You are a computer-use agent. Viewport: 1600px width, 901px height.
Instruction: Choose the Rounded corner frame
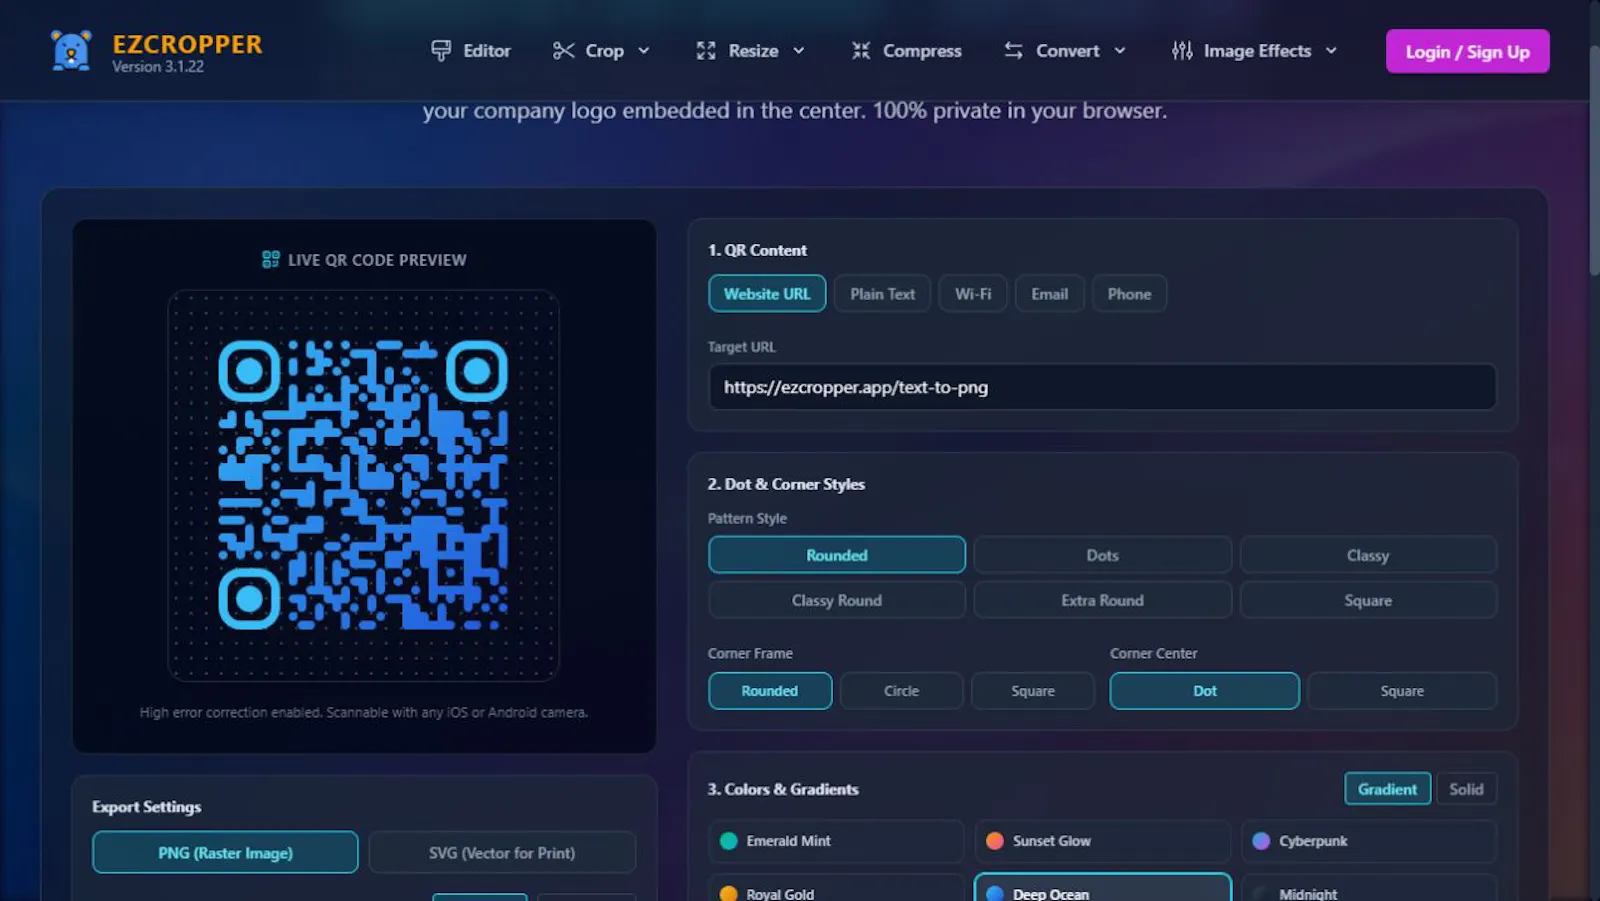[770, 691]
